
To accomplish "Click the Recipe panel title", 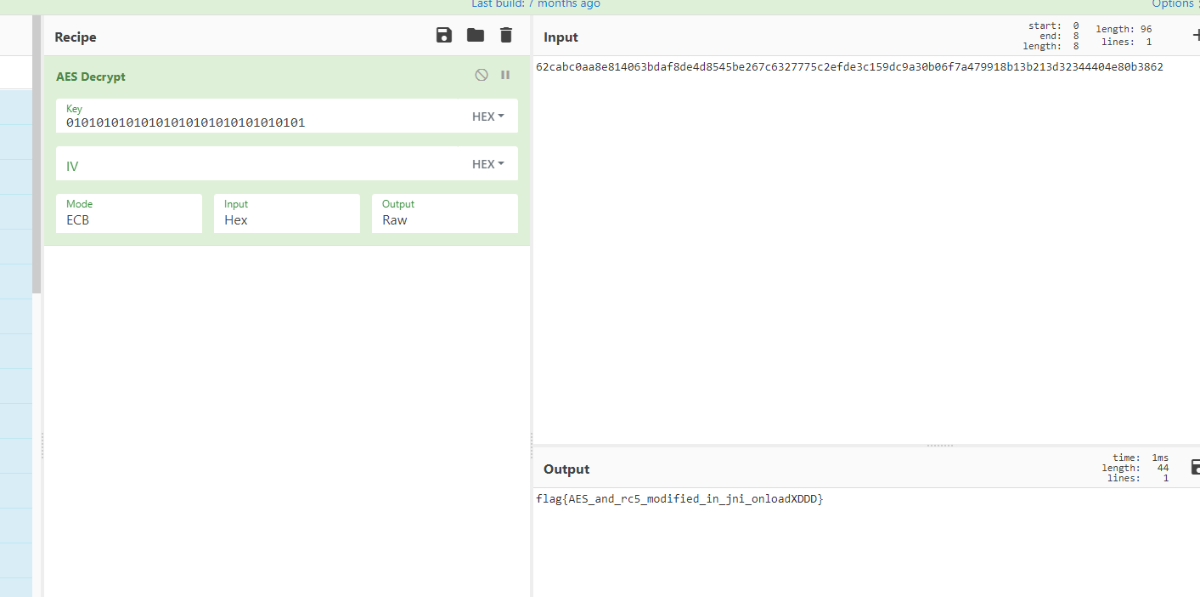I will click(x=75, y=37).
